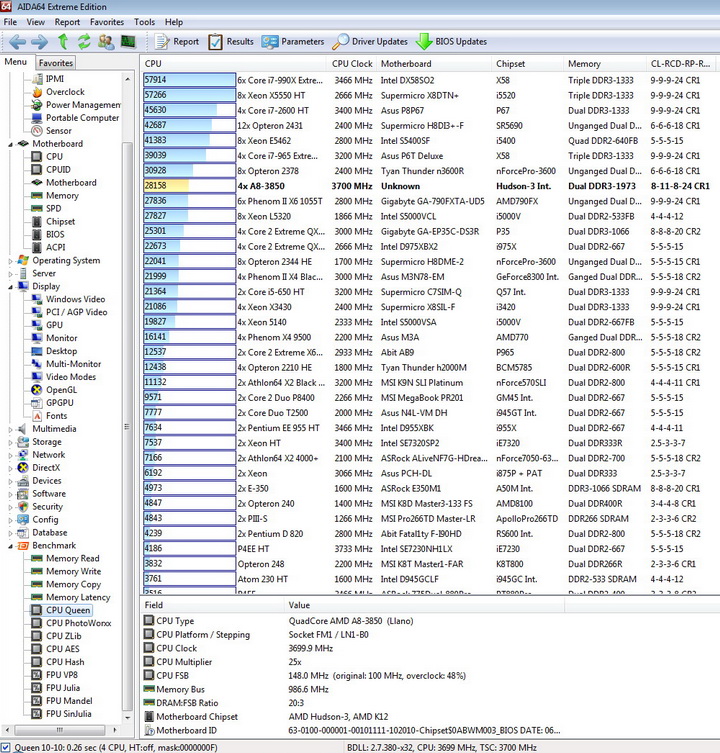Open the File menu
Viewport: 720px width, 753px height.
pyautogui.click(x=10, y=22)
